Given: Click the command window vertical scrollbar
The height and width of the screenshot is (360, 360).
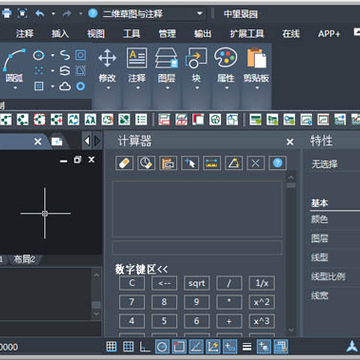Looking at the screenshot, I should [96, 294].
